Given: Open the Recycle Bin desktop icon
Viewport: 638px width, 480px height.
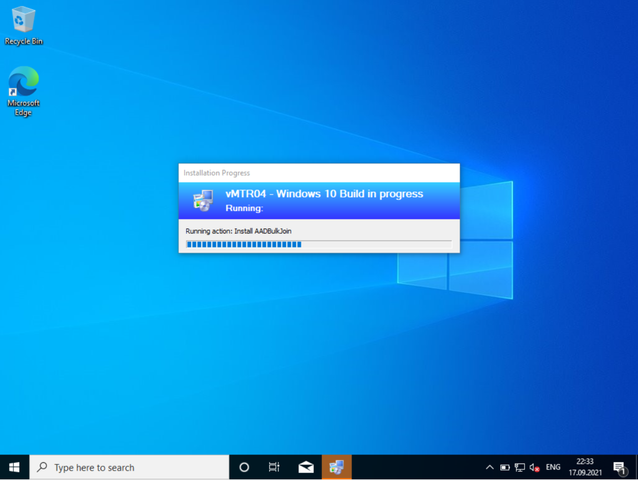Looking at the screenshot, I should coord(23,26).
